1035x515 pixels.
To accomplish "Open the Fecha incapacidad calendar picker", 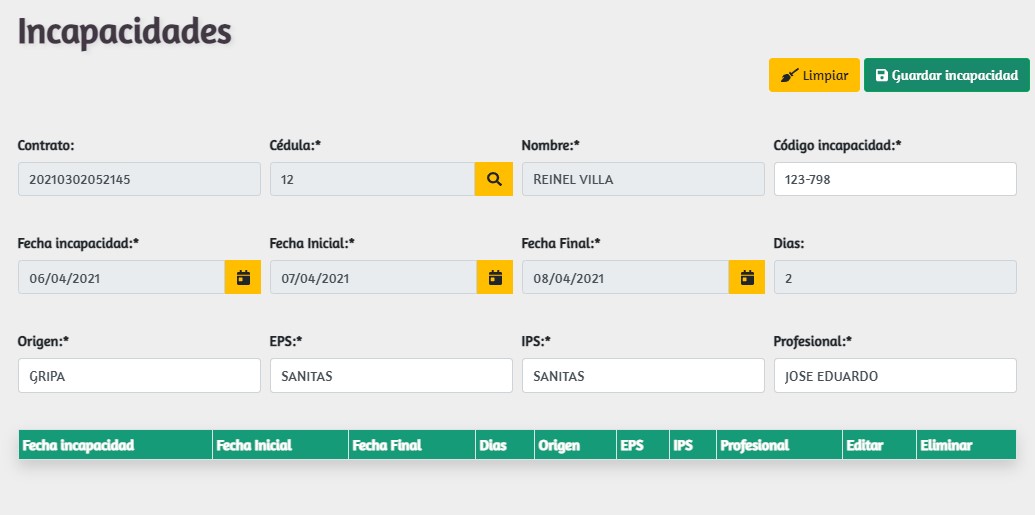I will (242, 277).
